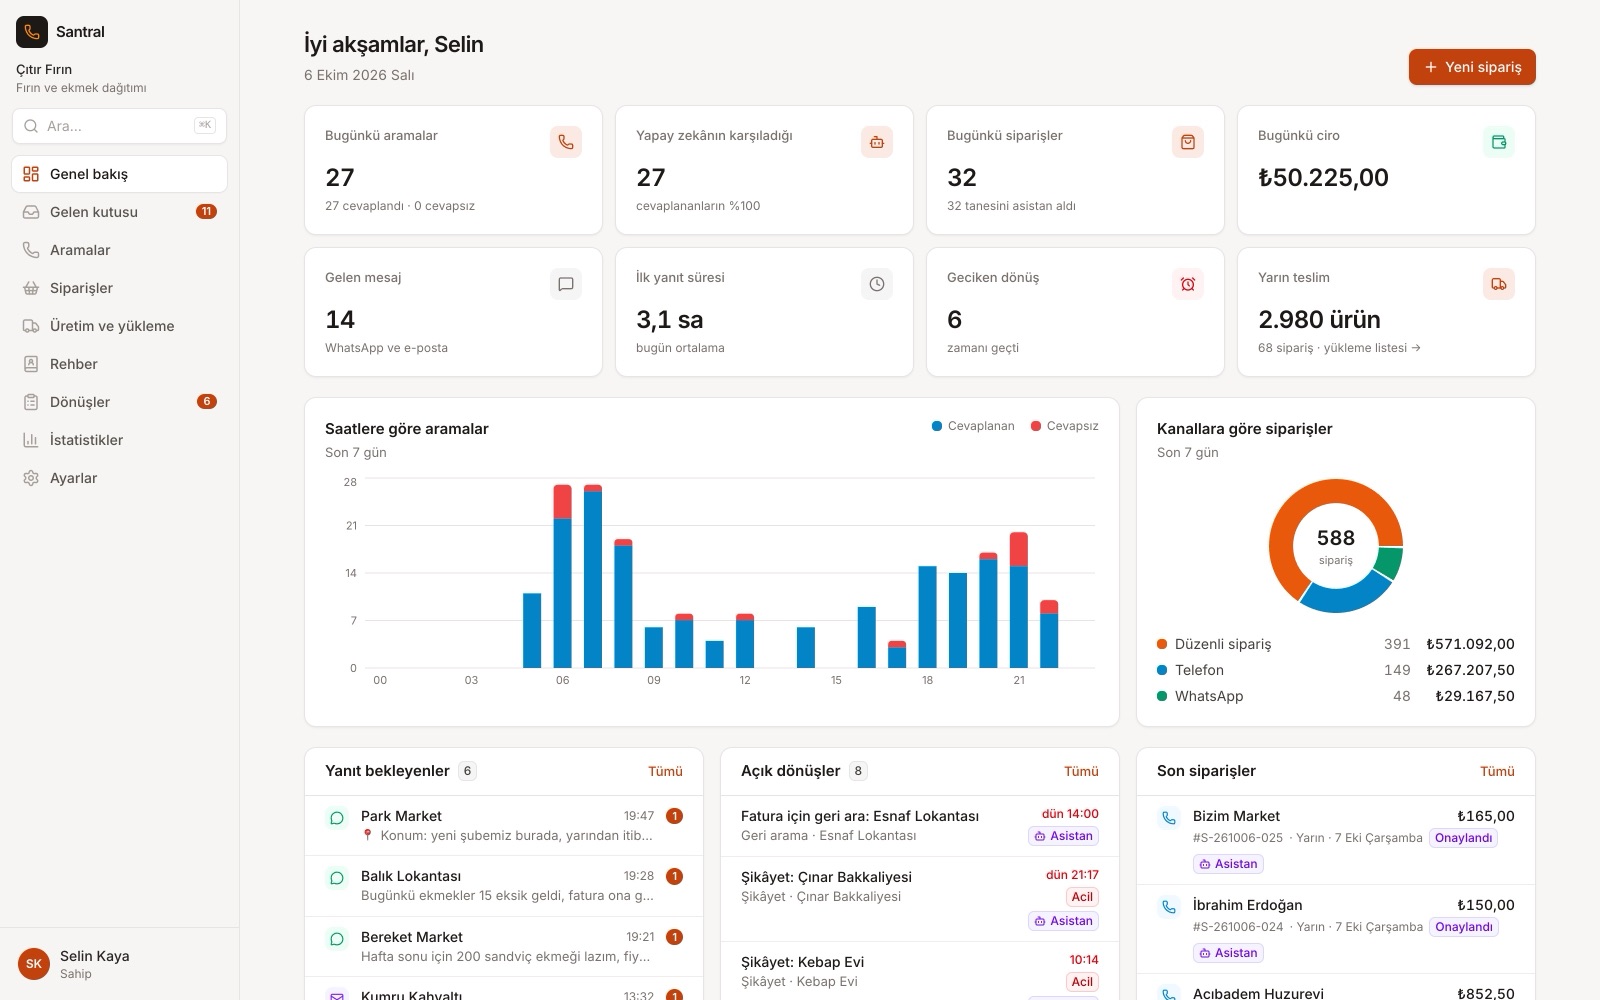Go to Aramalar in the sidebar
The width and height of the screenshot is (1600, 1000).
point(120,250)
